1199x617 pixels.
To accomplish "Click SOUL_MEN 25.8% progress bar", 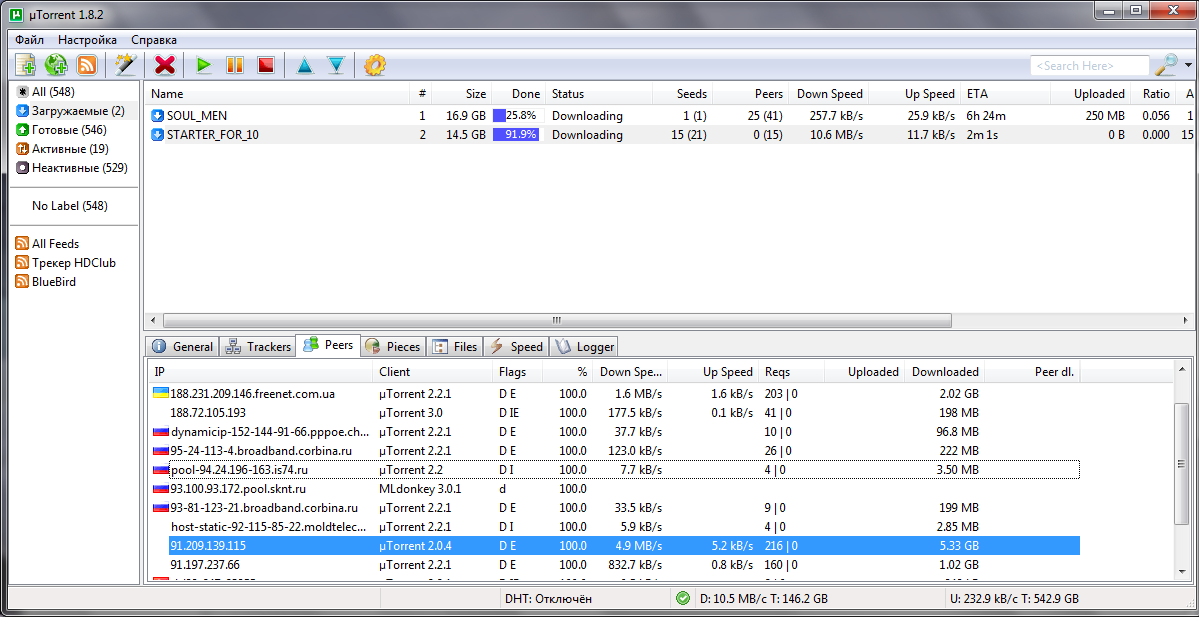I will coord(518,116).
